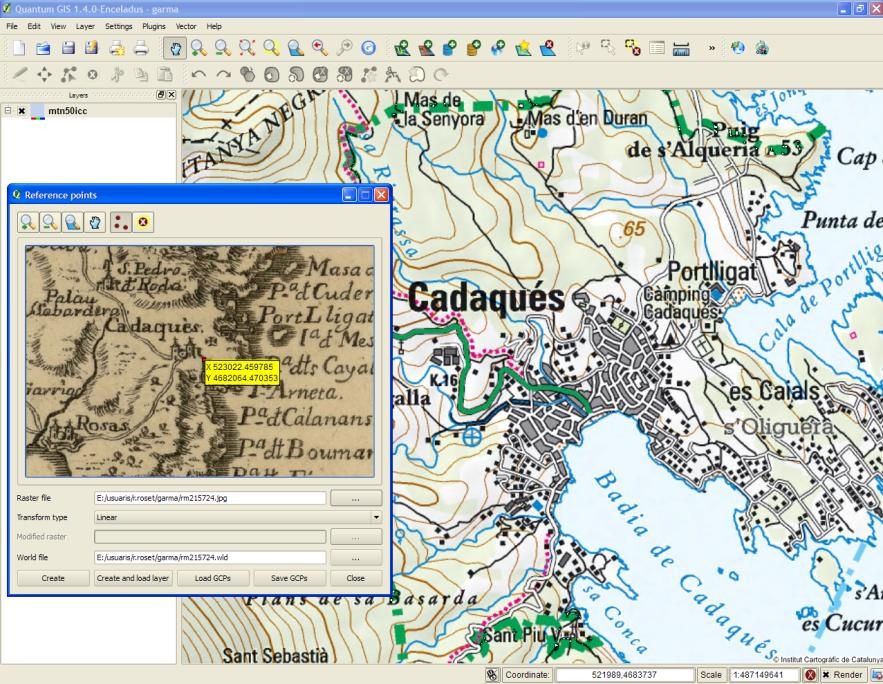This screenshot has height=684, width=883.
Task: Open the View menu
Action: coord(58,26)
